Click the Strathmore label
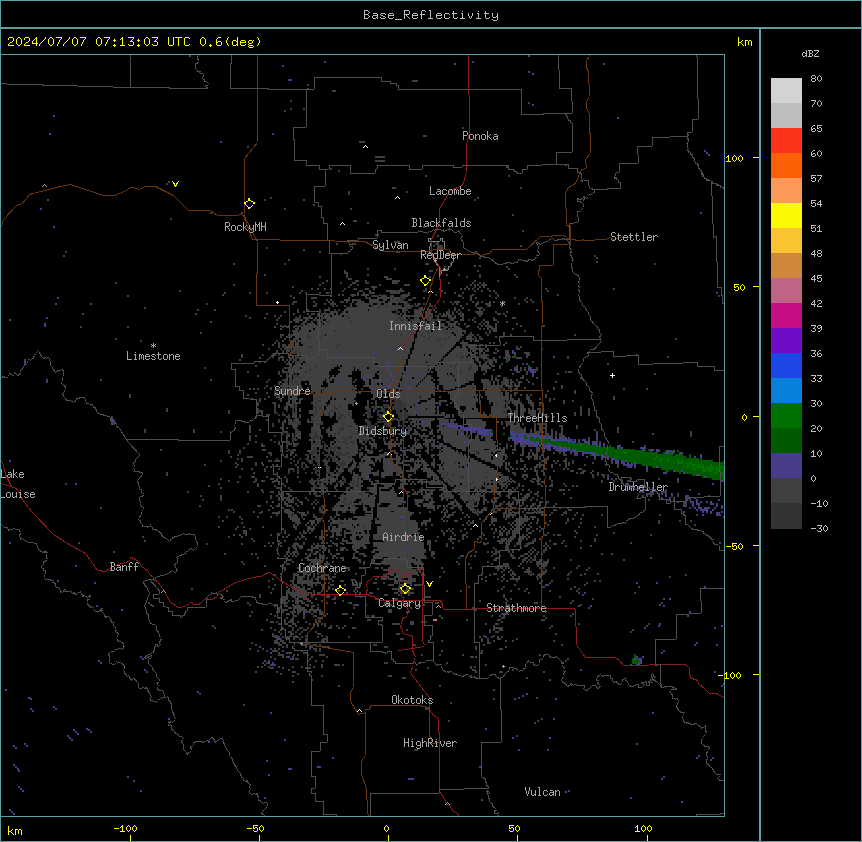This screenshot has height=842, width=862. click(516, 608)
